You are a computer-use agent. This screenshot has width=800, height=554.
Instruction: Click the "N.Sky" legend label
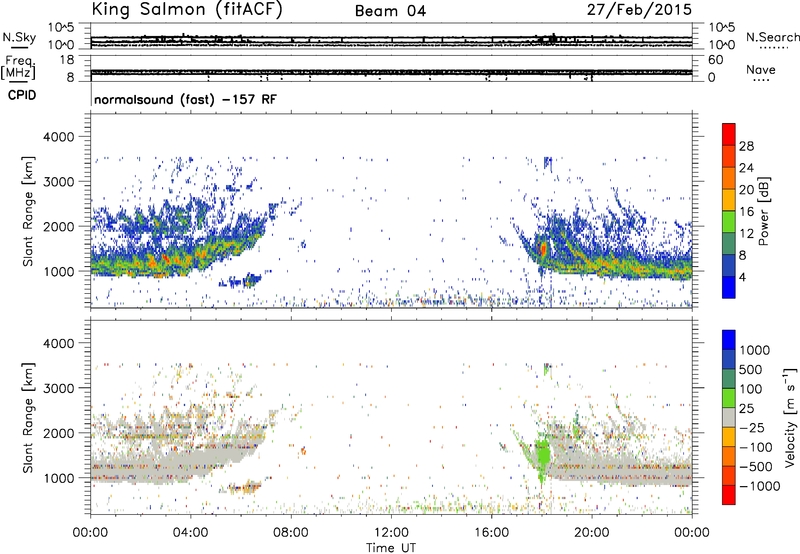(19, 37)
